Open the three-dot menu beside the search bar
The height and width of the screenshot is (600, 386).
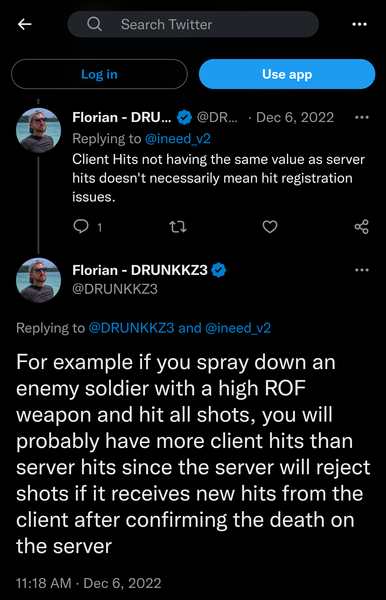click(x=359, y=24)
